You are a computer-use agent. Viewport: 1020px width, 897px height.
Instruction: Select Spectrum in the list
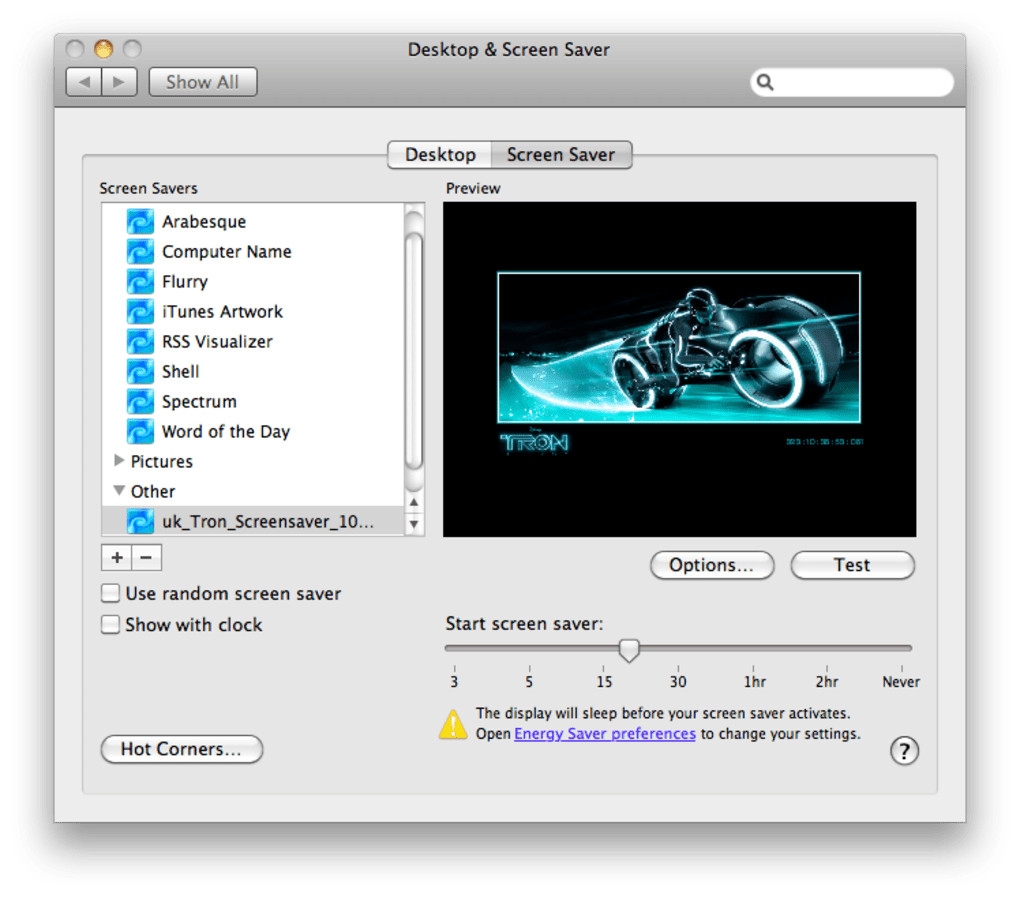tap(199, 401)
